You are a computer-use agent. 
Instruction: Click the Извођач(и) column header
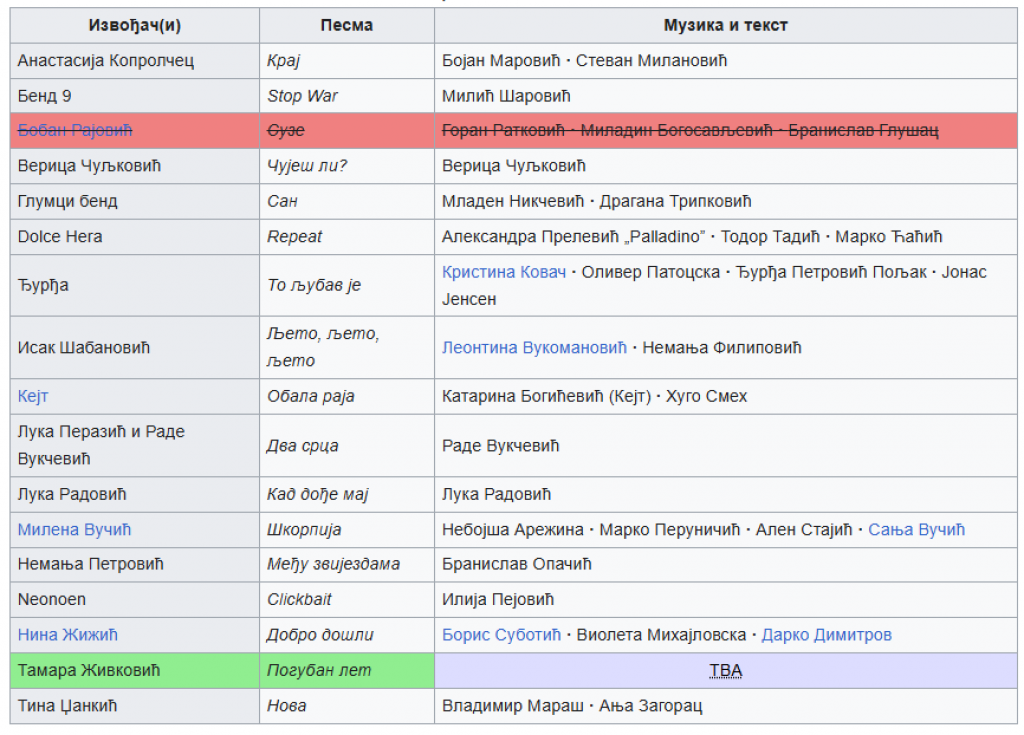pyautogui.click(x=134, y=25)
